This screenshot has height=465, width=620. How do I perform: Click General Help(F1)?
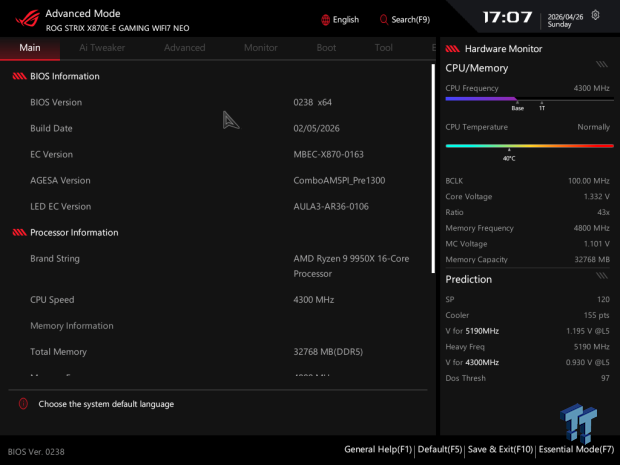point(378,450)
